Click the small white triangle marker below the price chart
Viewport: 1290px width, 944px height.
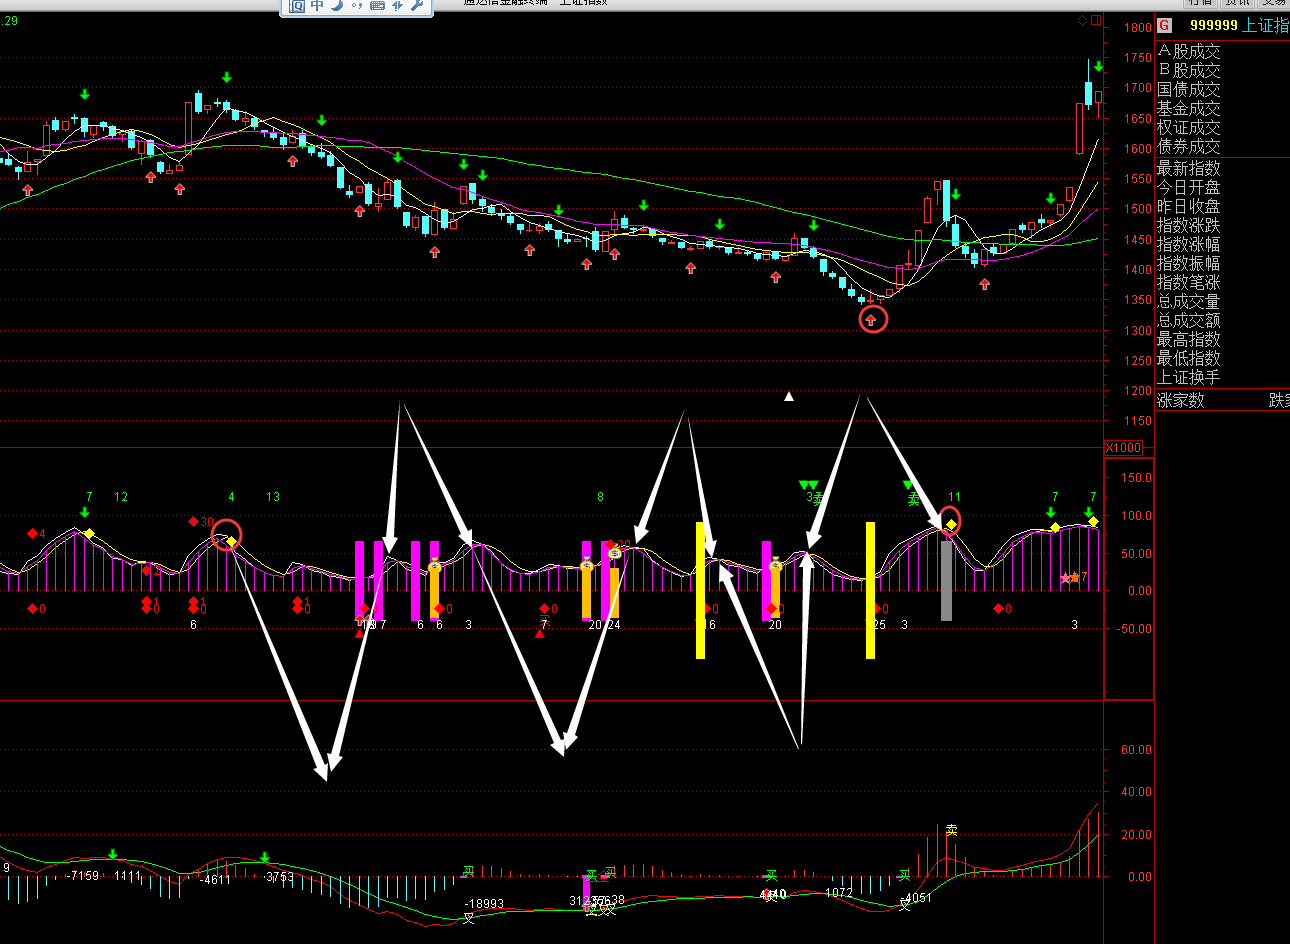(789, 397)
